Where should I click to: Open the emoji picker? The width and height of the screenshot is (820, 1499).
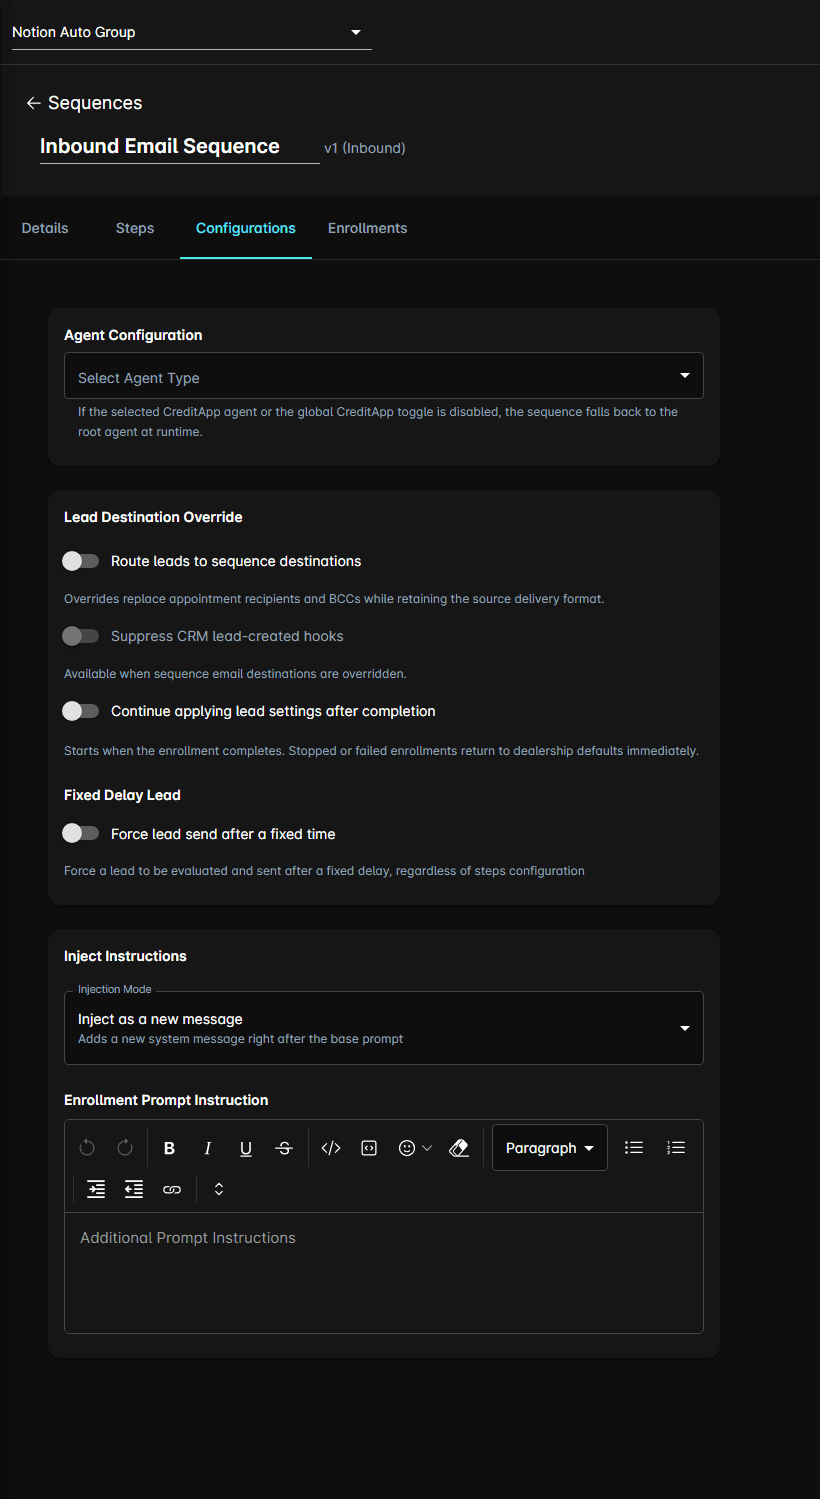415,1148
